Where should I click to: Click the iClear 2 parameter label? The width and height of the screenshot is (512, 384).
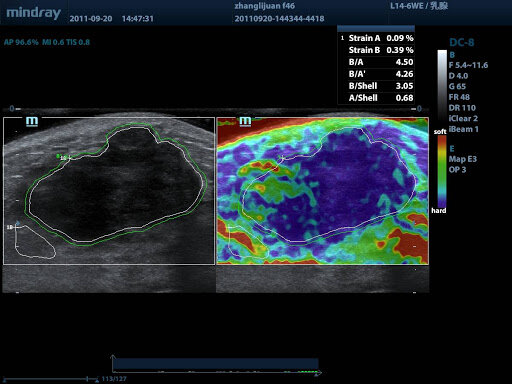pyautogui.click(x=463, y=118)
